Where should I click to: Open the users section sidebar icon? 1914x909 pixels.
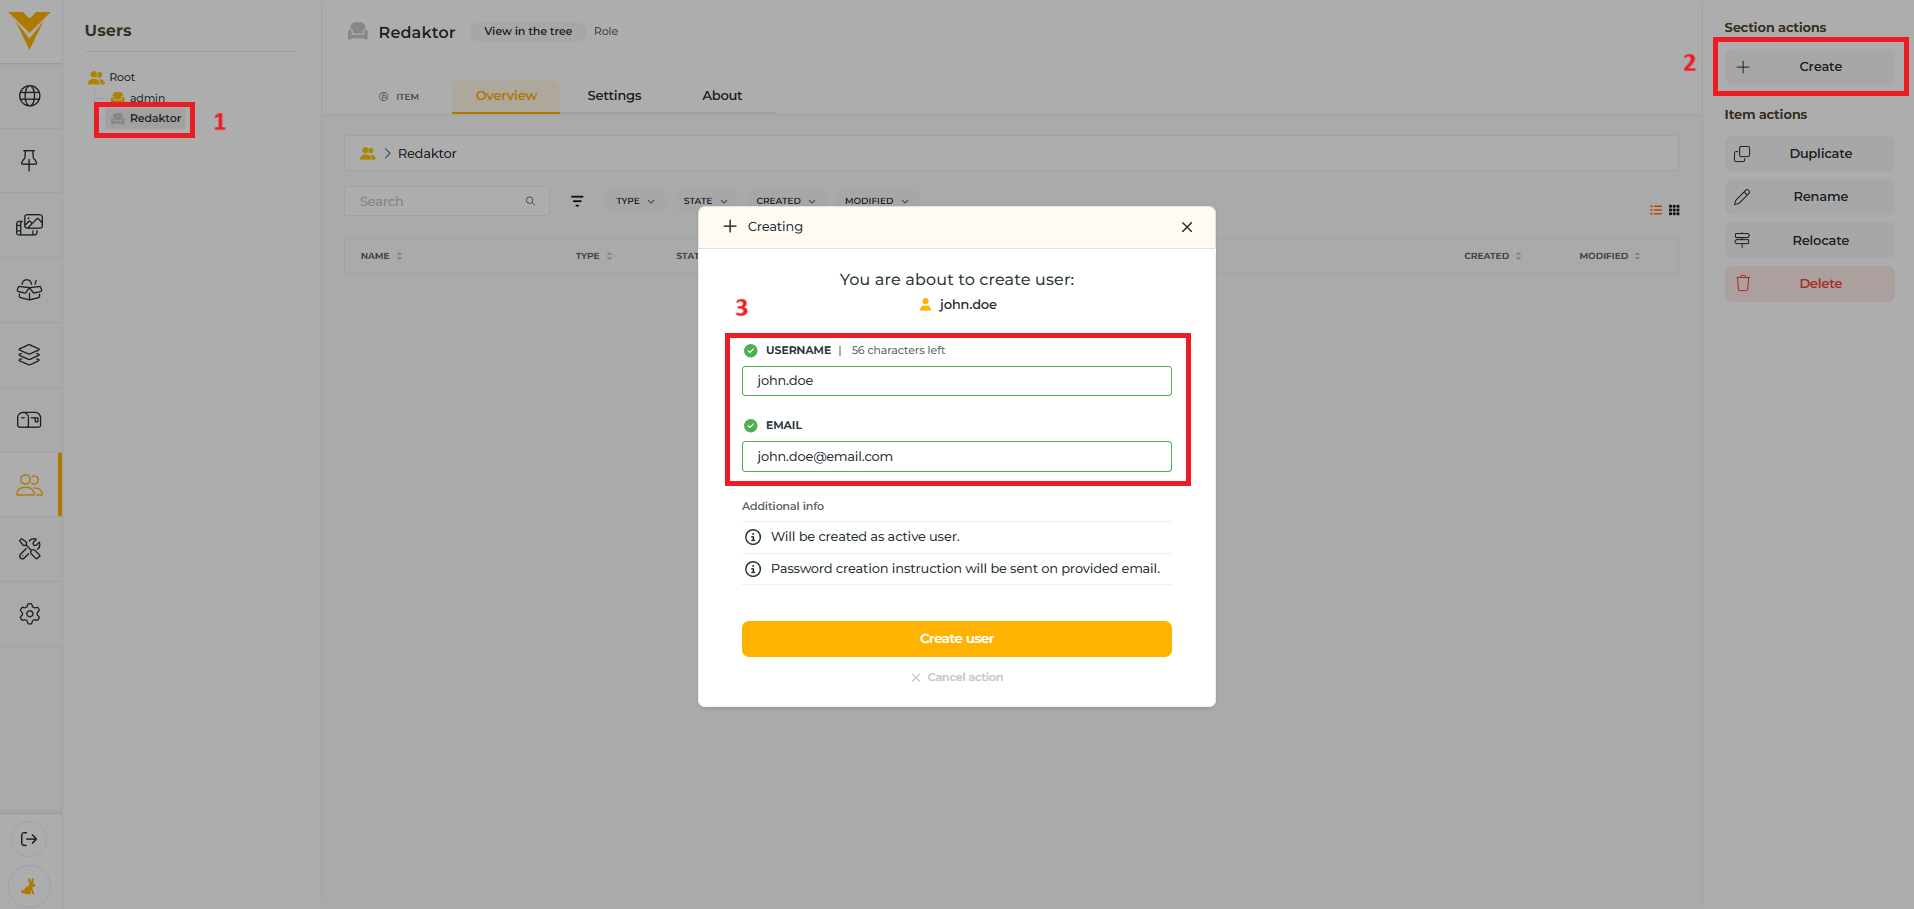[x=30, y=485]
